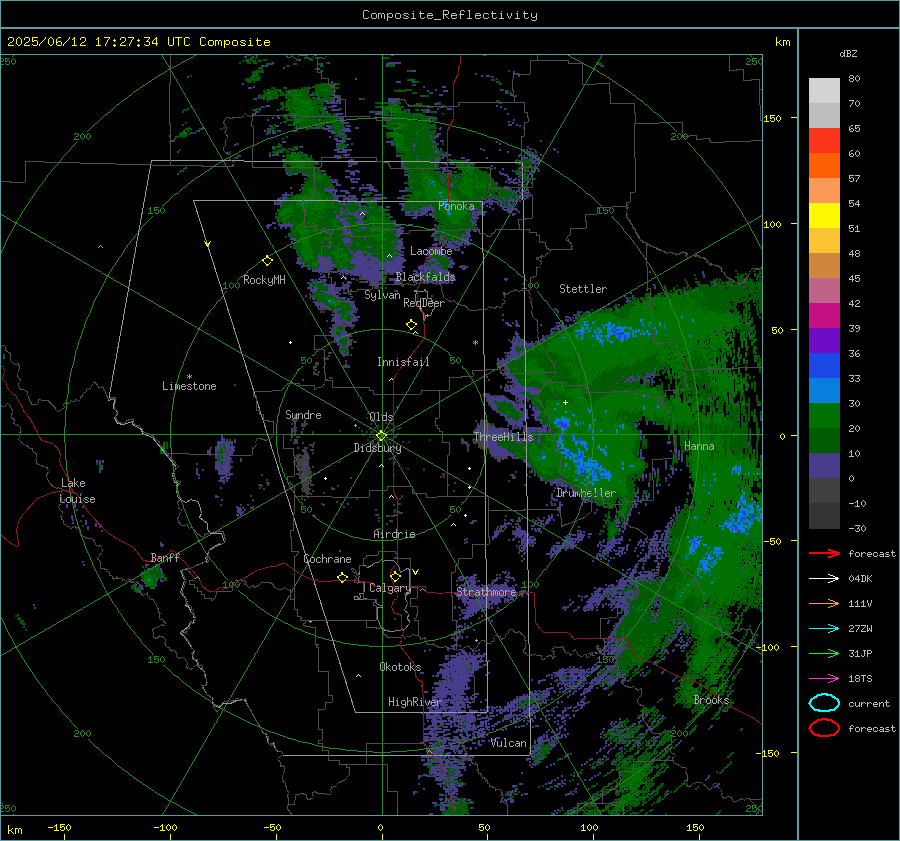The height and width of the screenshot is (841, 900).
Task: Click the Ponoka city label
Action: 456,206
